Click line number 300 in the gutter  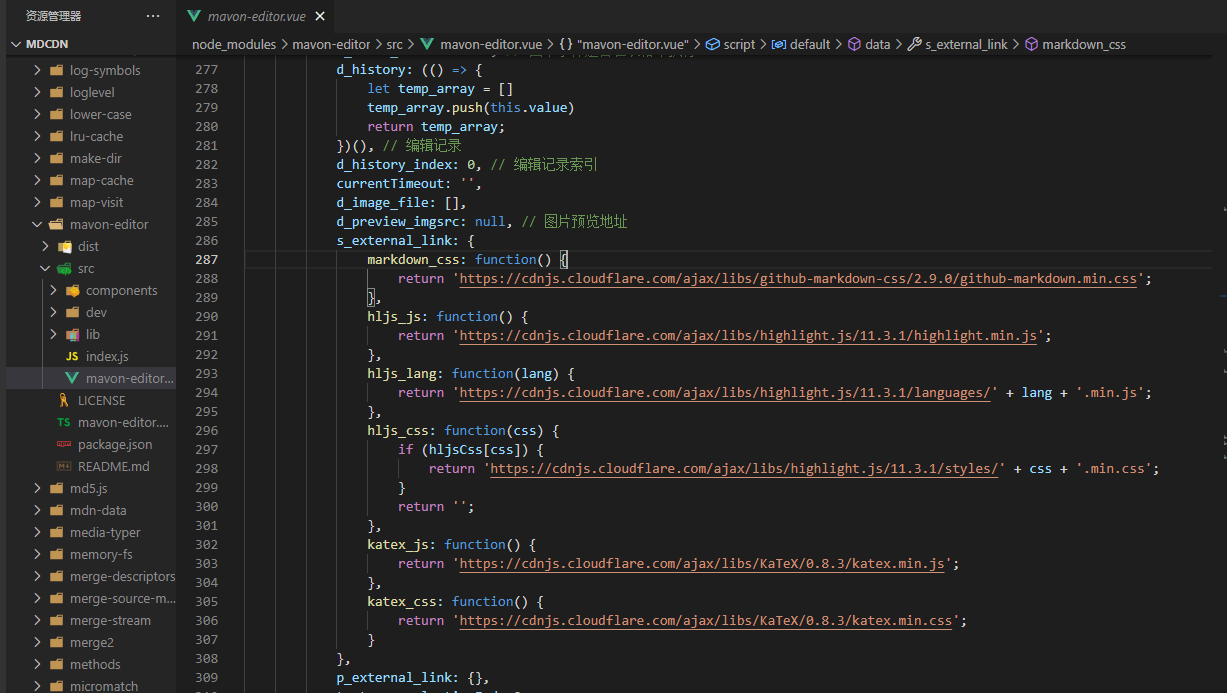click(x=206, y=506)
